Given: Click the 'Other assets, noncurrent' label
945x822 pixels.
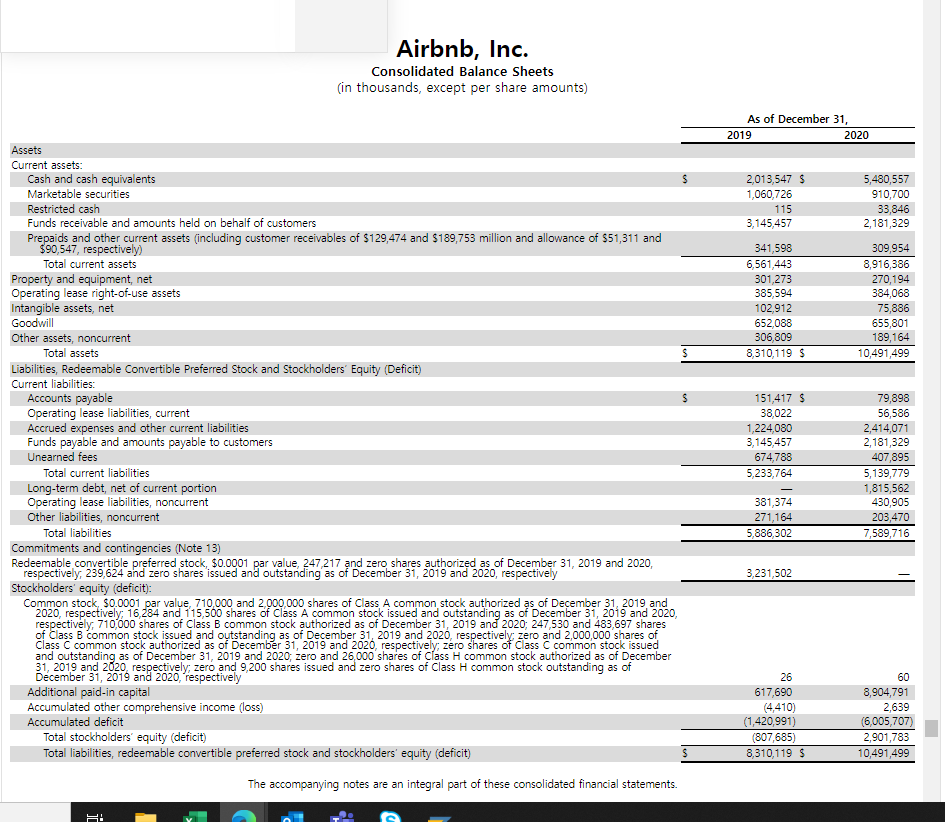Looking at the screenshot, I should point(71,338).
